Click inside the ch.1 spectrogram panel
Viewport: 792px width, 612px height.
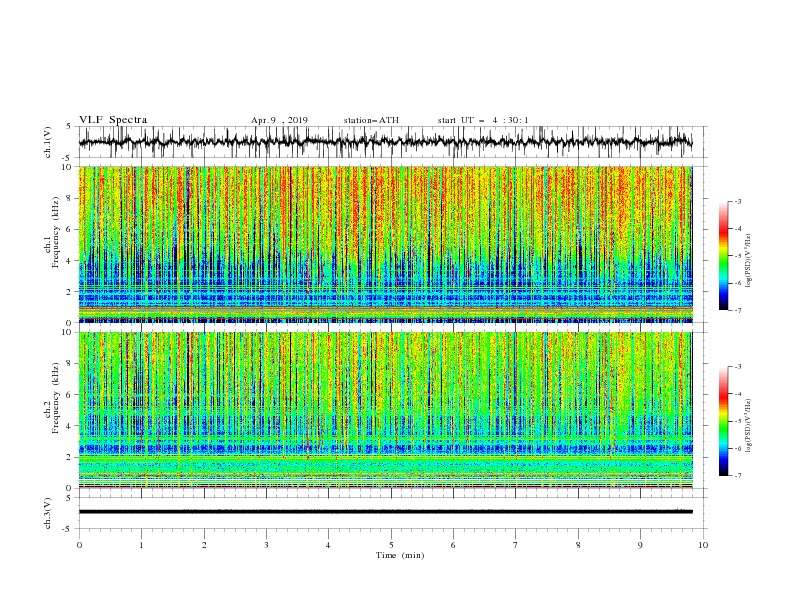[386, 244]
